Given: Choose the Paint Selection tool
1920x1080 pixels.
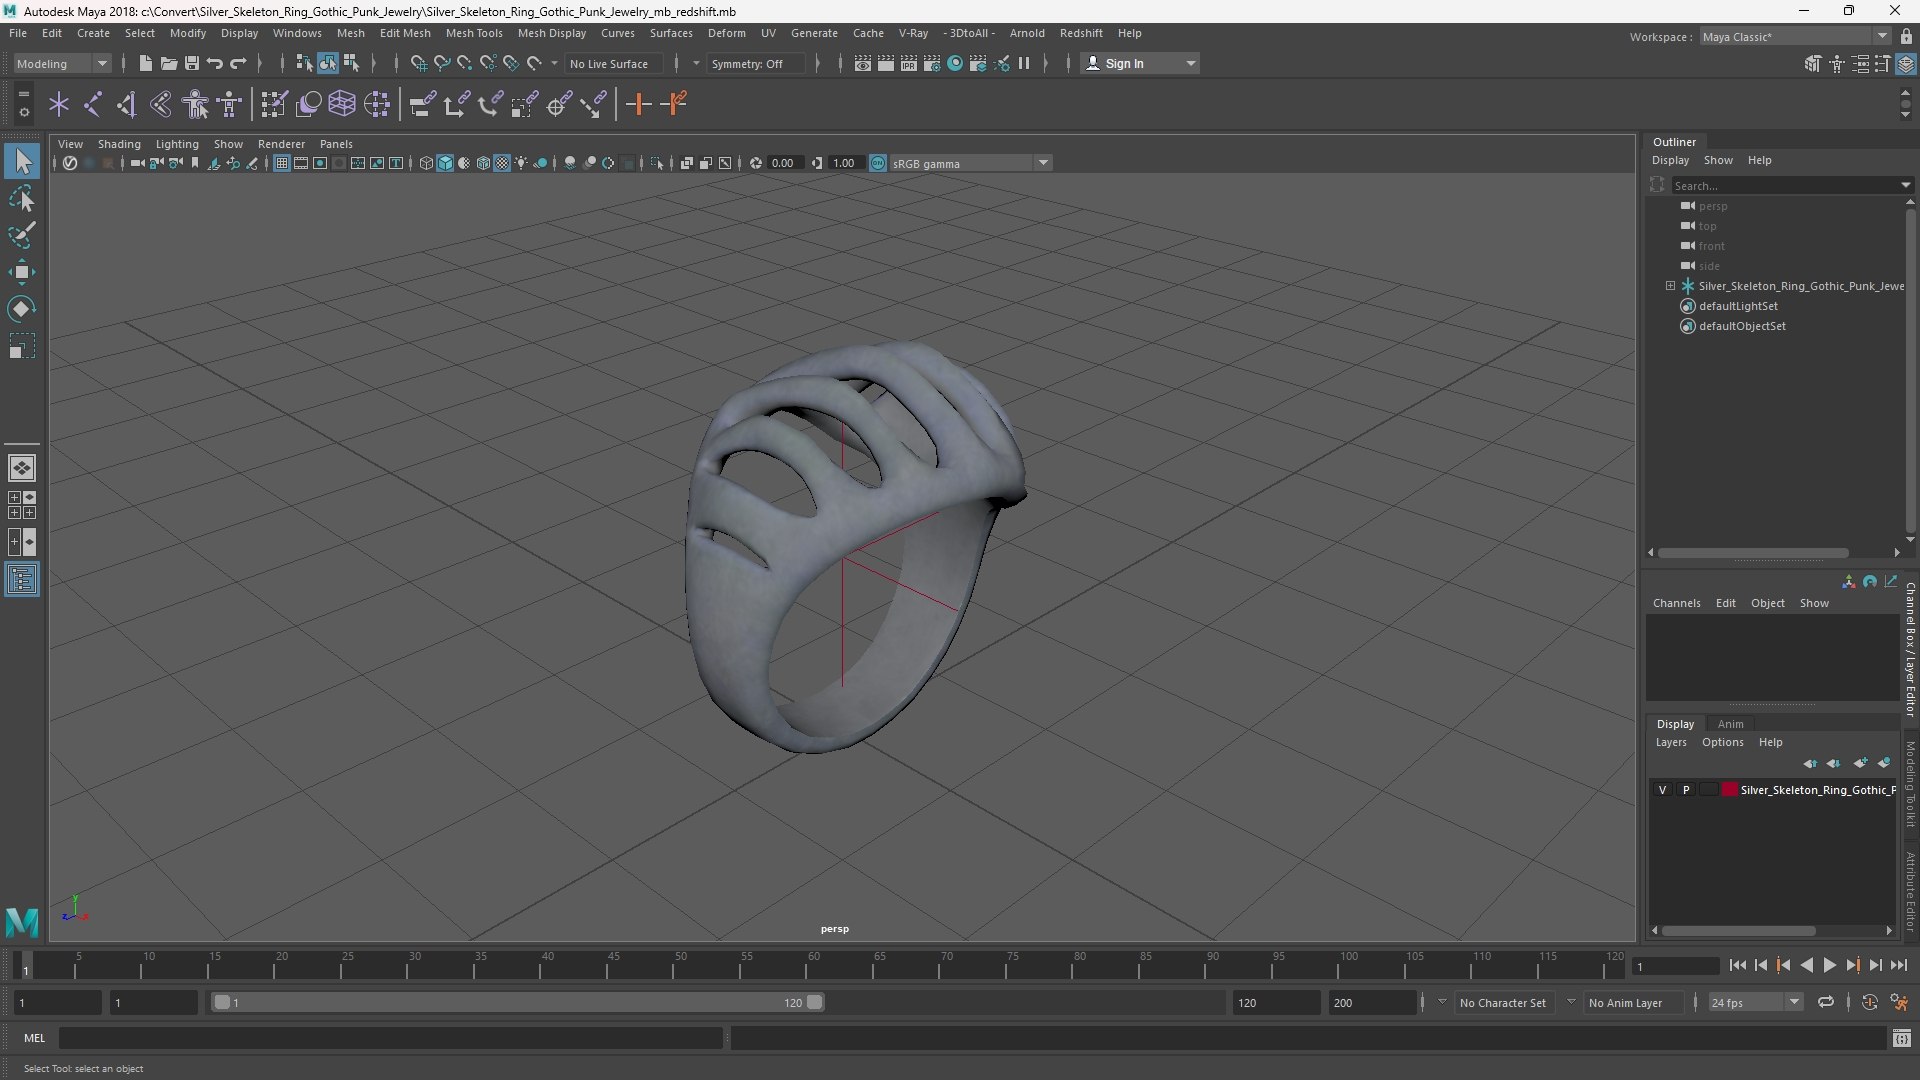Looking at the screenshot, I should 22,235.
